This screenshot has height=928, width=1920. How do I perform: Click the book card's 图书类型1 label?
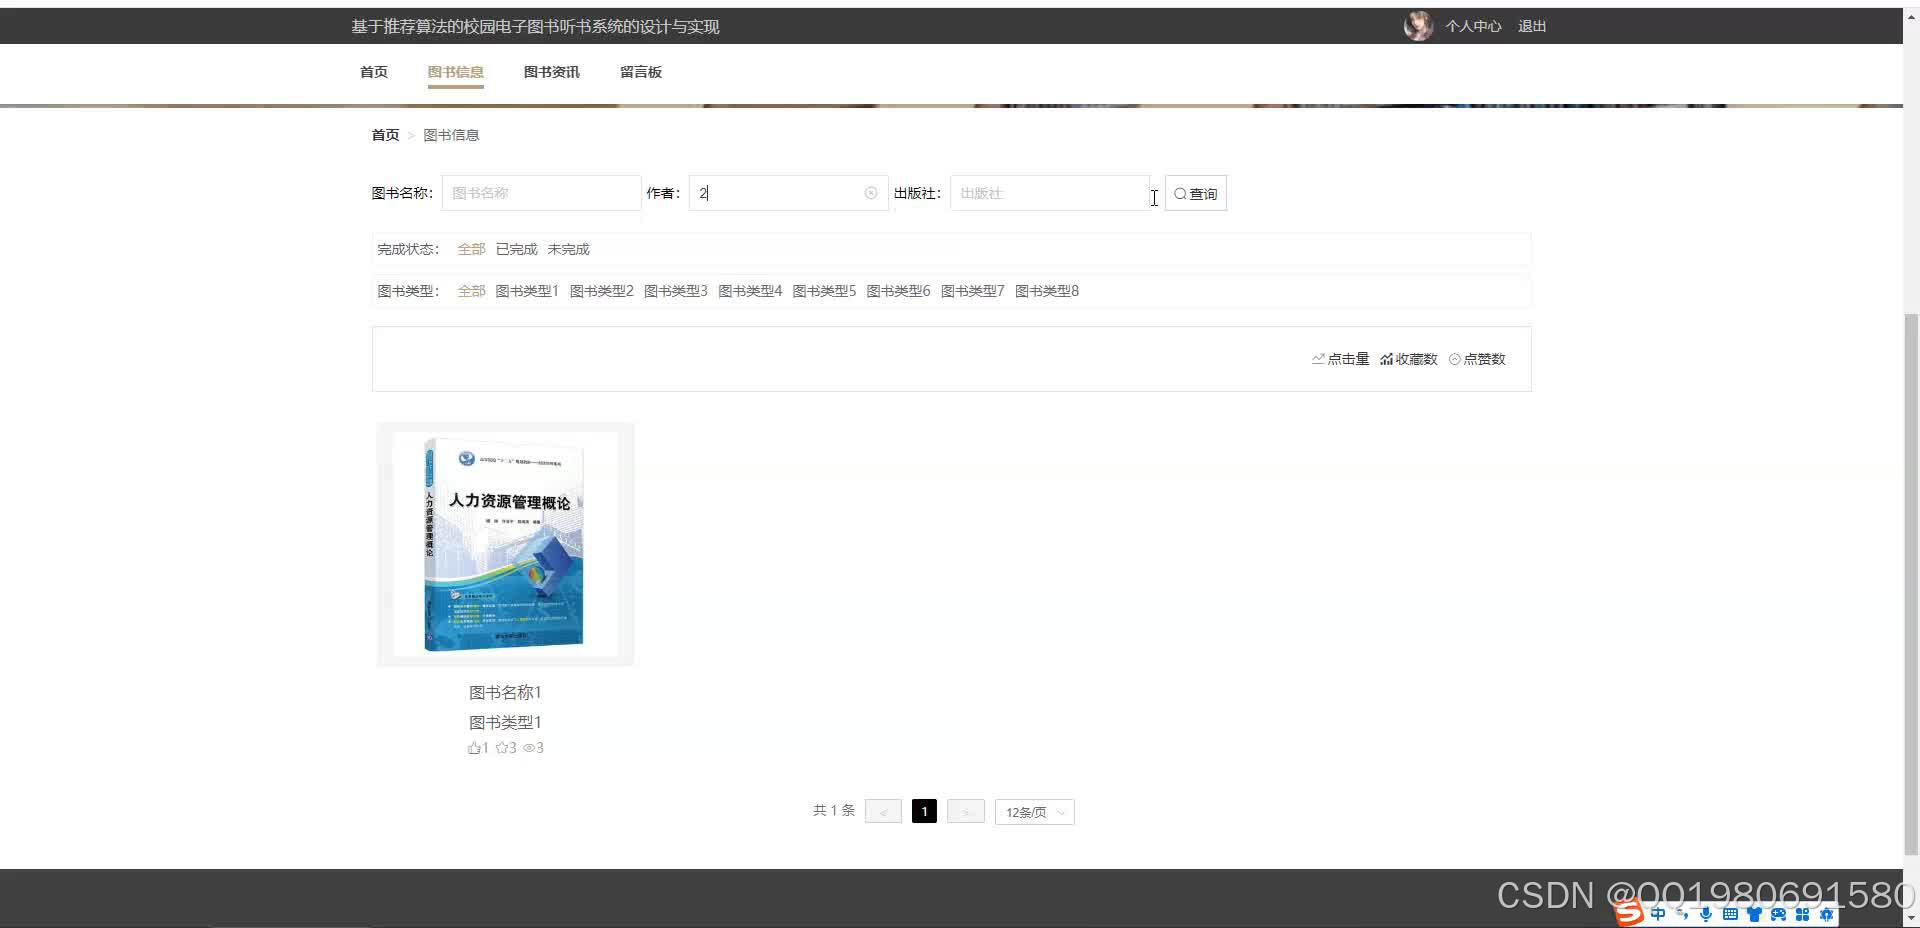click(505, 722)
